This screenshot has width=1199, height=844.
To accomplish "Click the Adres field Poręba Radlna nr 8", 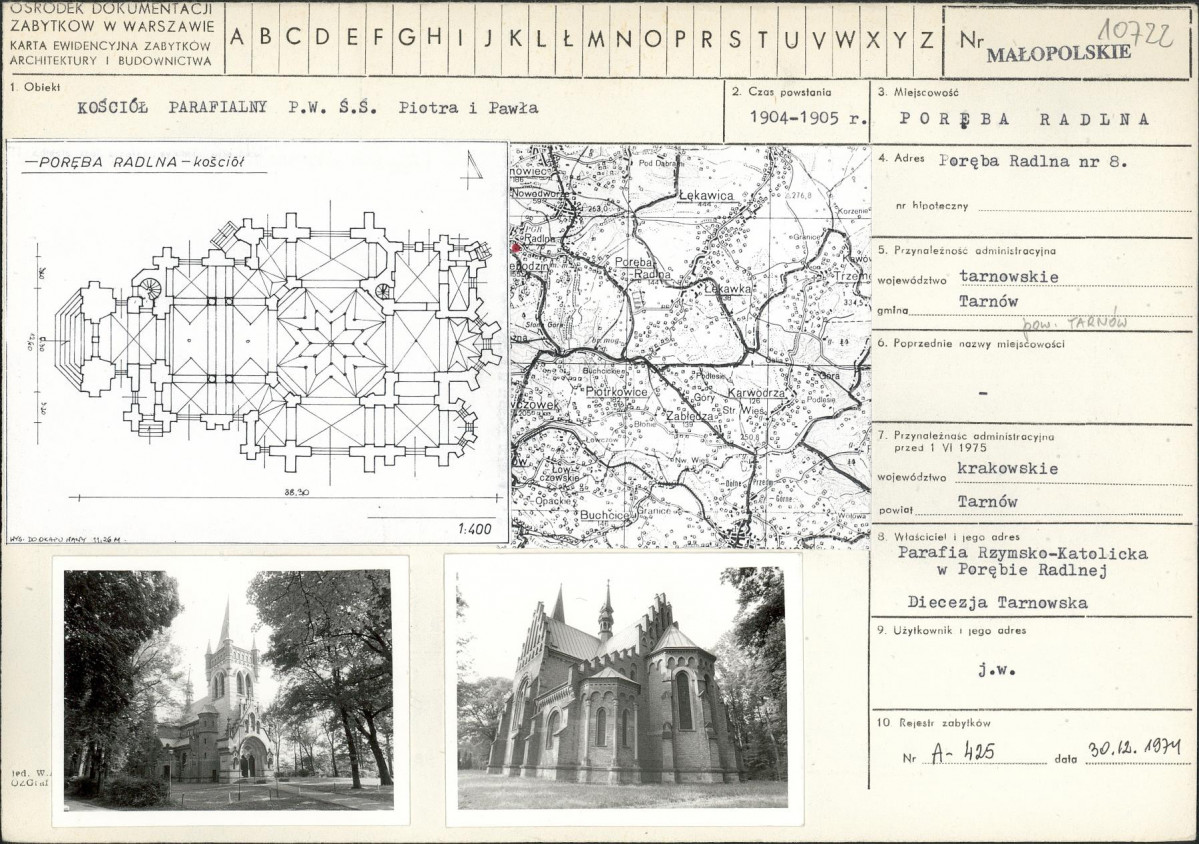I will [1033, 161].
